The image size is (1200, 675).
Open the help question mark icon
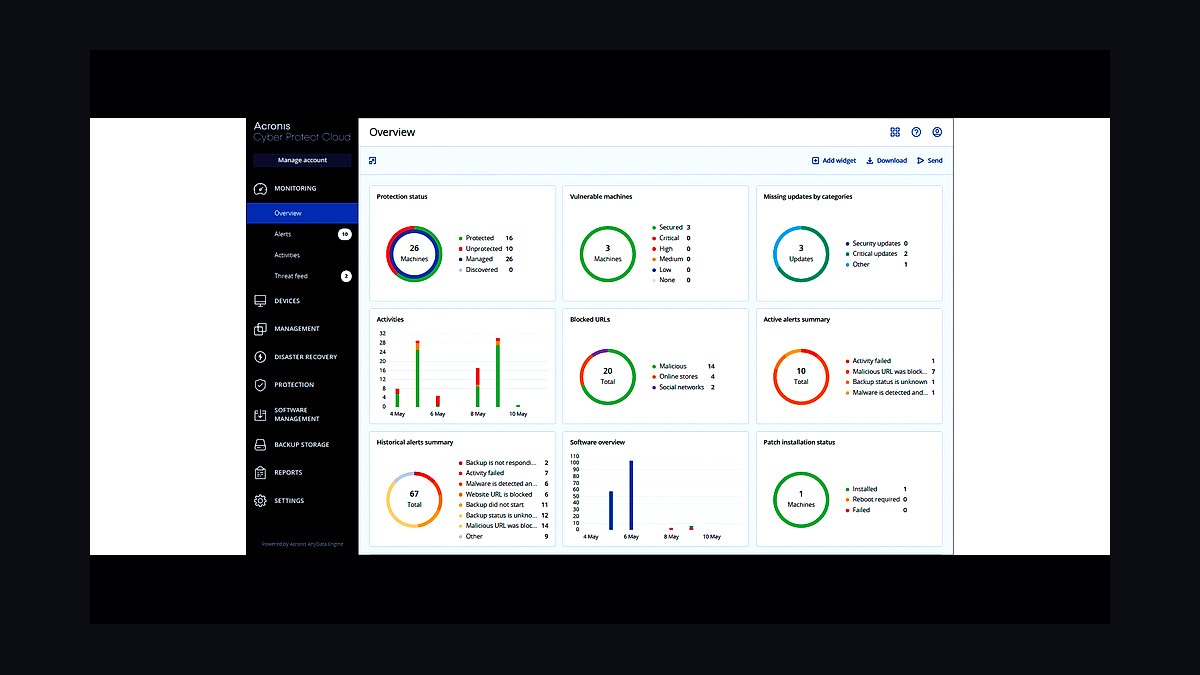click(x=916, y=132)
